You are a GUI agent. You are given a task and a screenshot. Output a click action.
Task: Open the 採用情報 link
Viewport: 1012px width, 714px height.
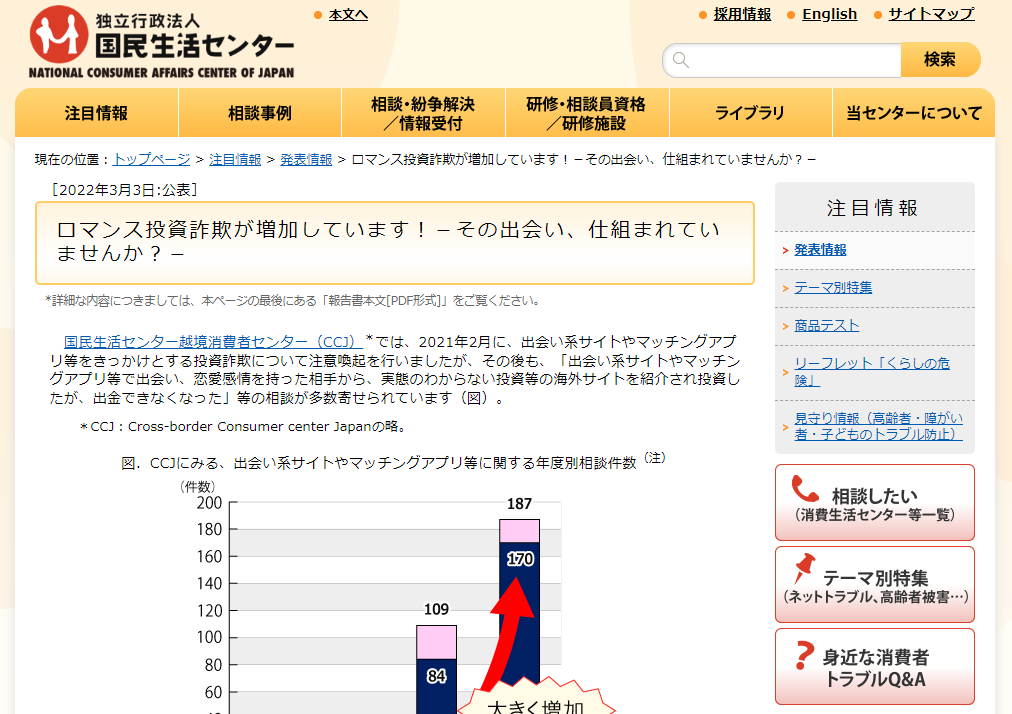(x=742, y=14)
